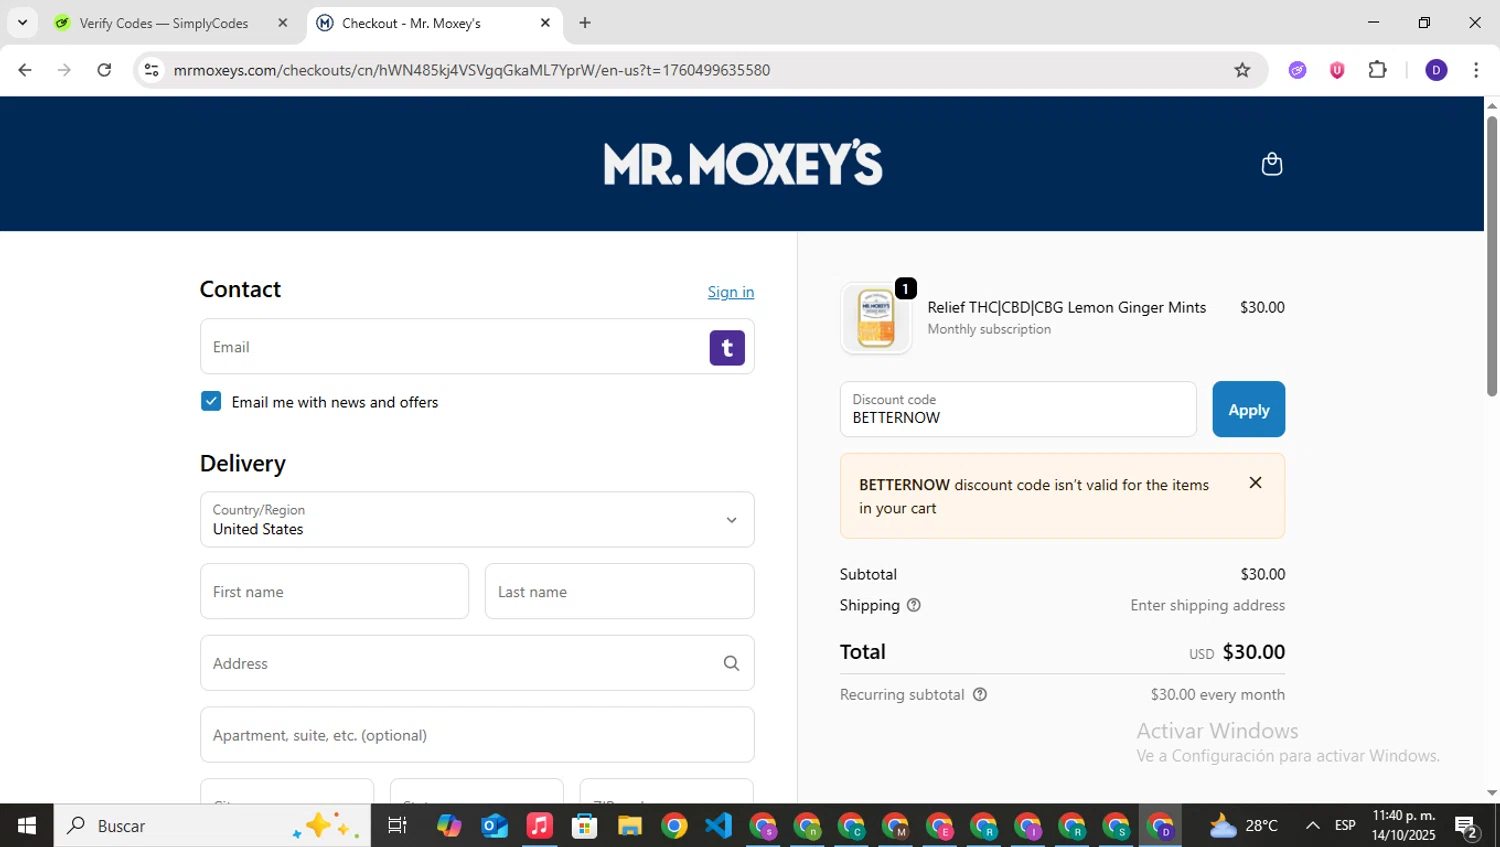Go back with the browser back arrow
The image size is (1500, 847).
pos(25,70)
